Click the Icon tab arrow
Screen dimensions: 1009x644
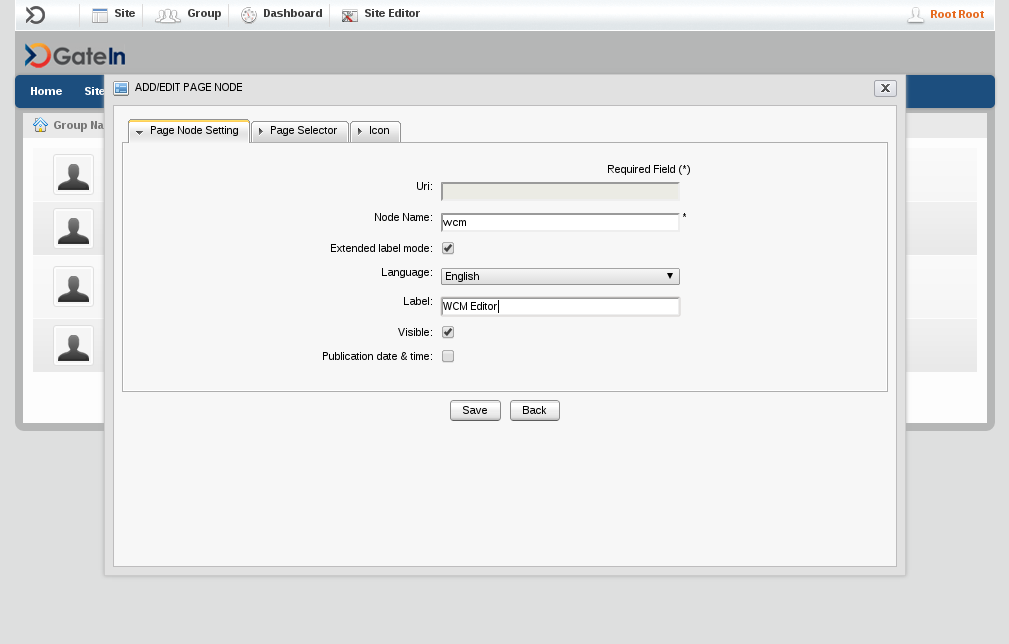[360, 131]
